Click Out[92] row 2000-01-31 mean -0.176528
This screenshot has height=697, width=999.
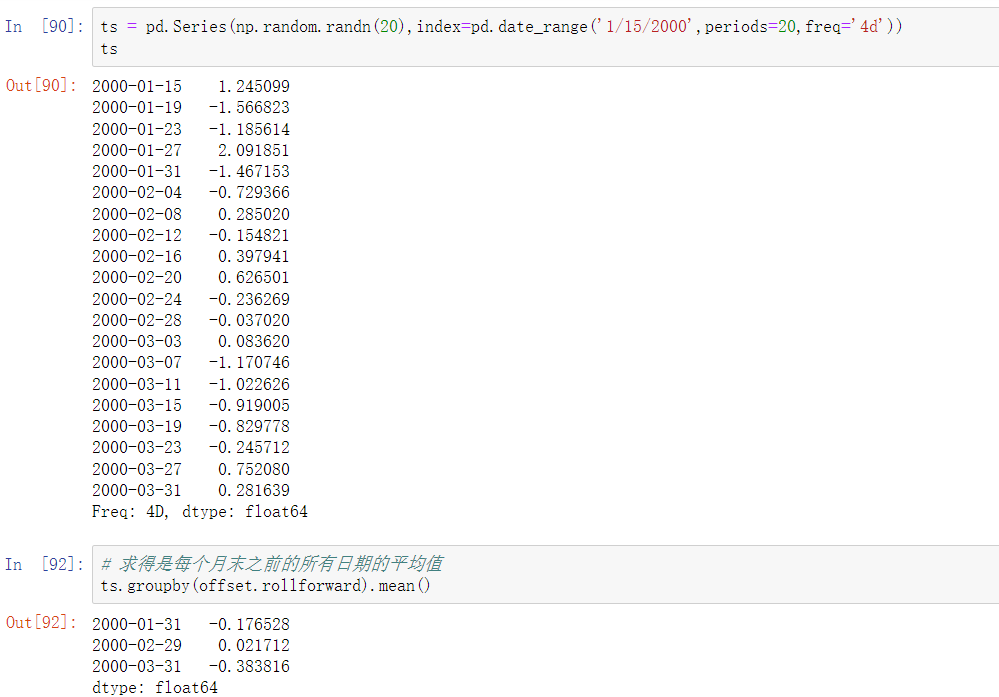pyautogui.click(x=191, y=624)
